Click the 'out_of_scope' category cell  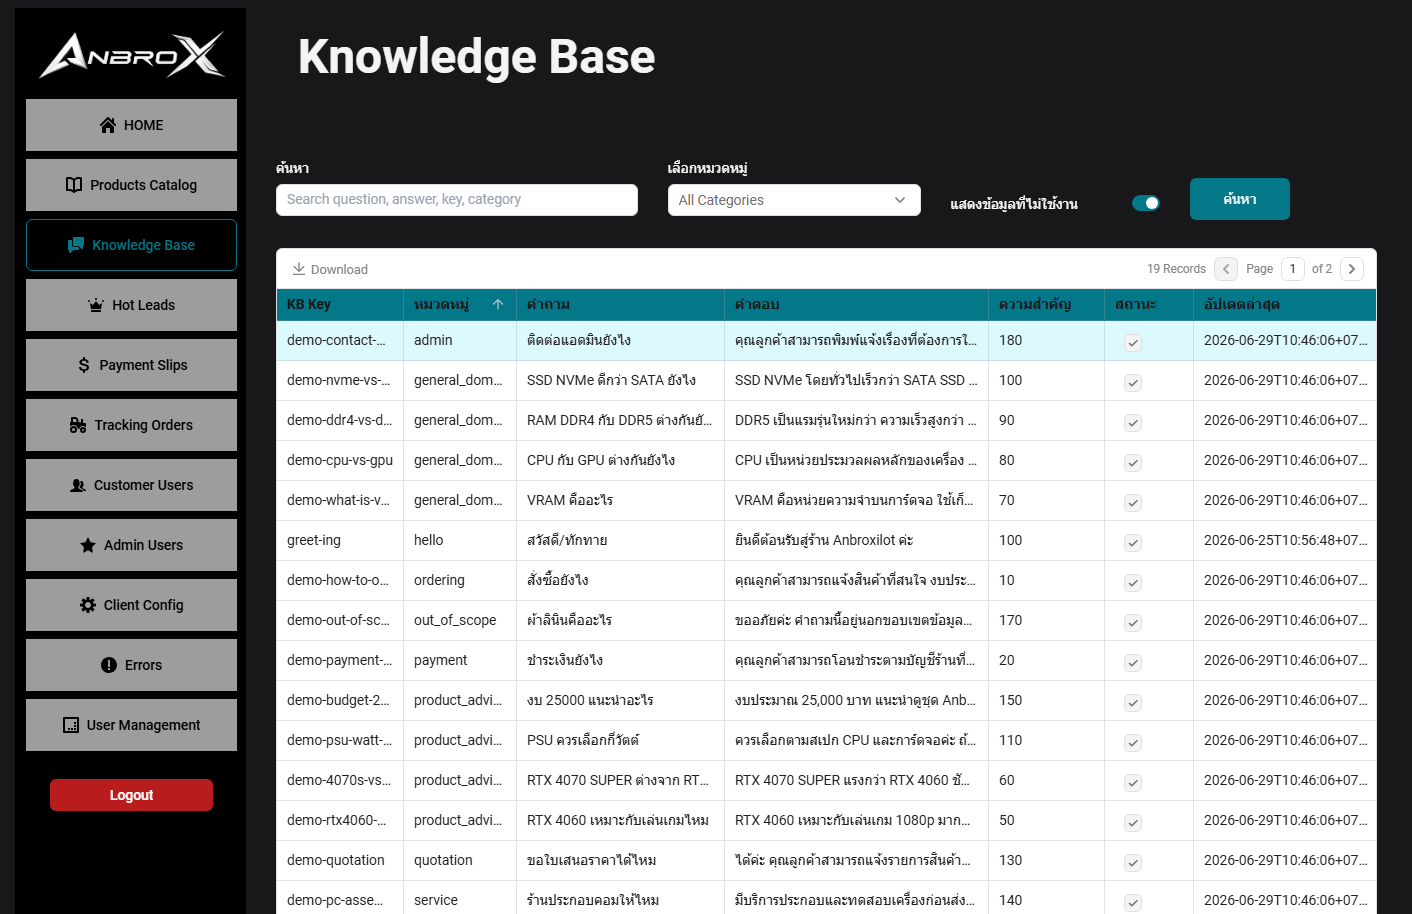460,620
